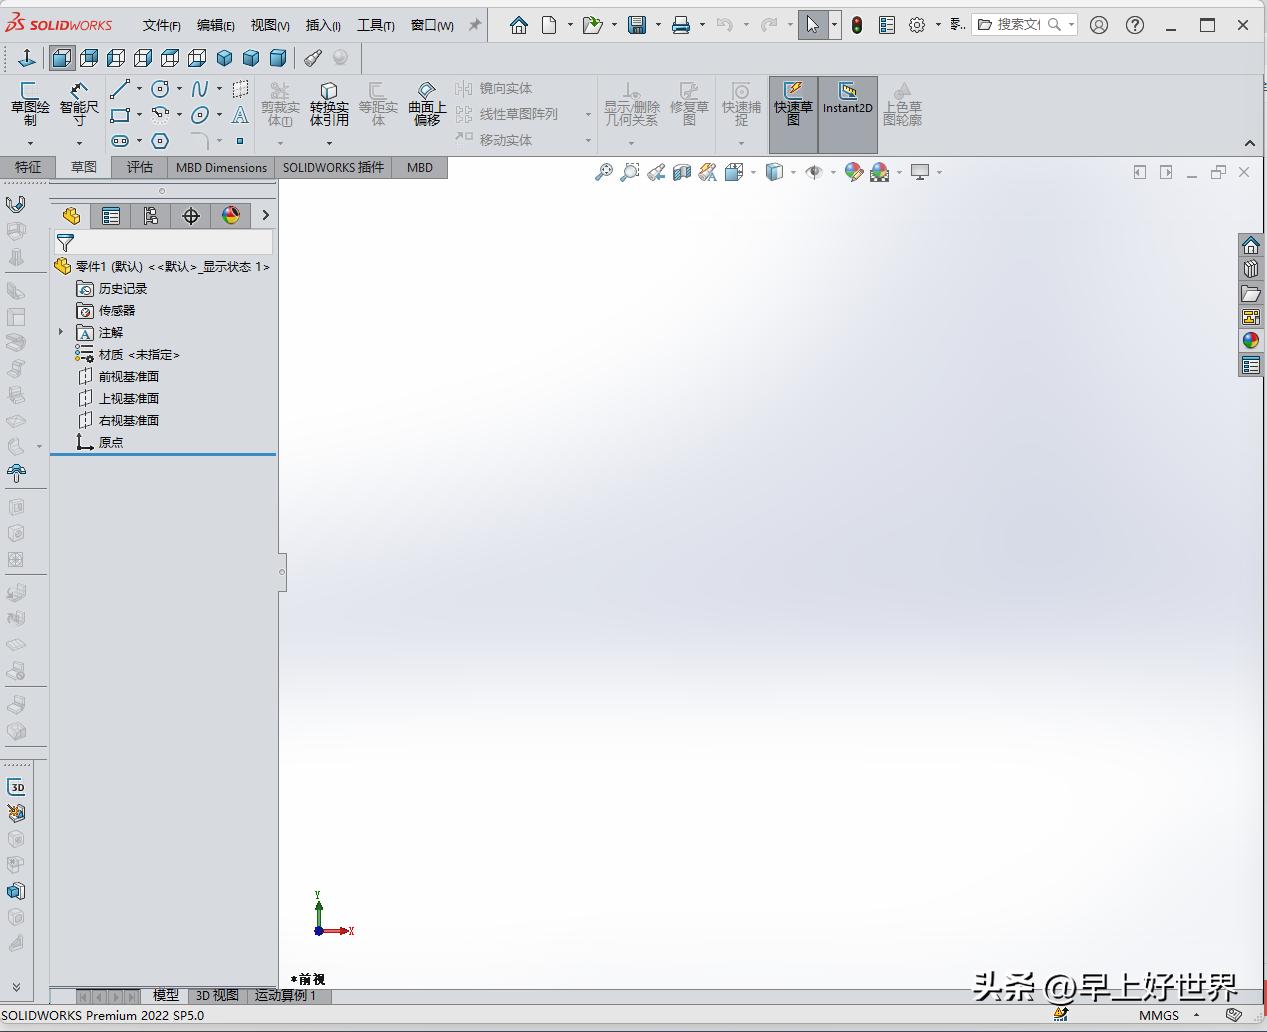Click the 搜索文 search field
The width and height of the screenshot is (1267, 1032).
coord(1016,24)
